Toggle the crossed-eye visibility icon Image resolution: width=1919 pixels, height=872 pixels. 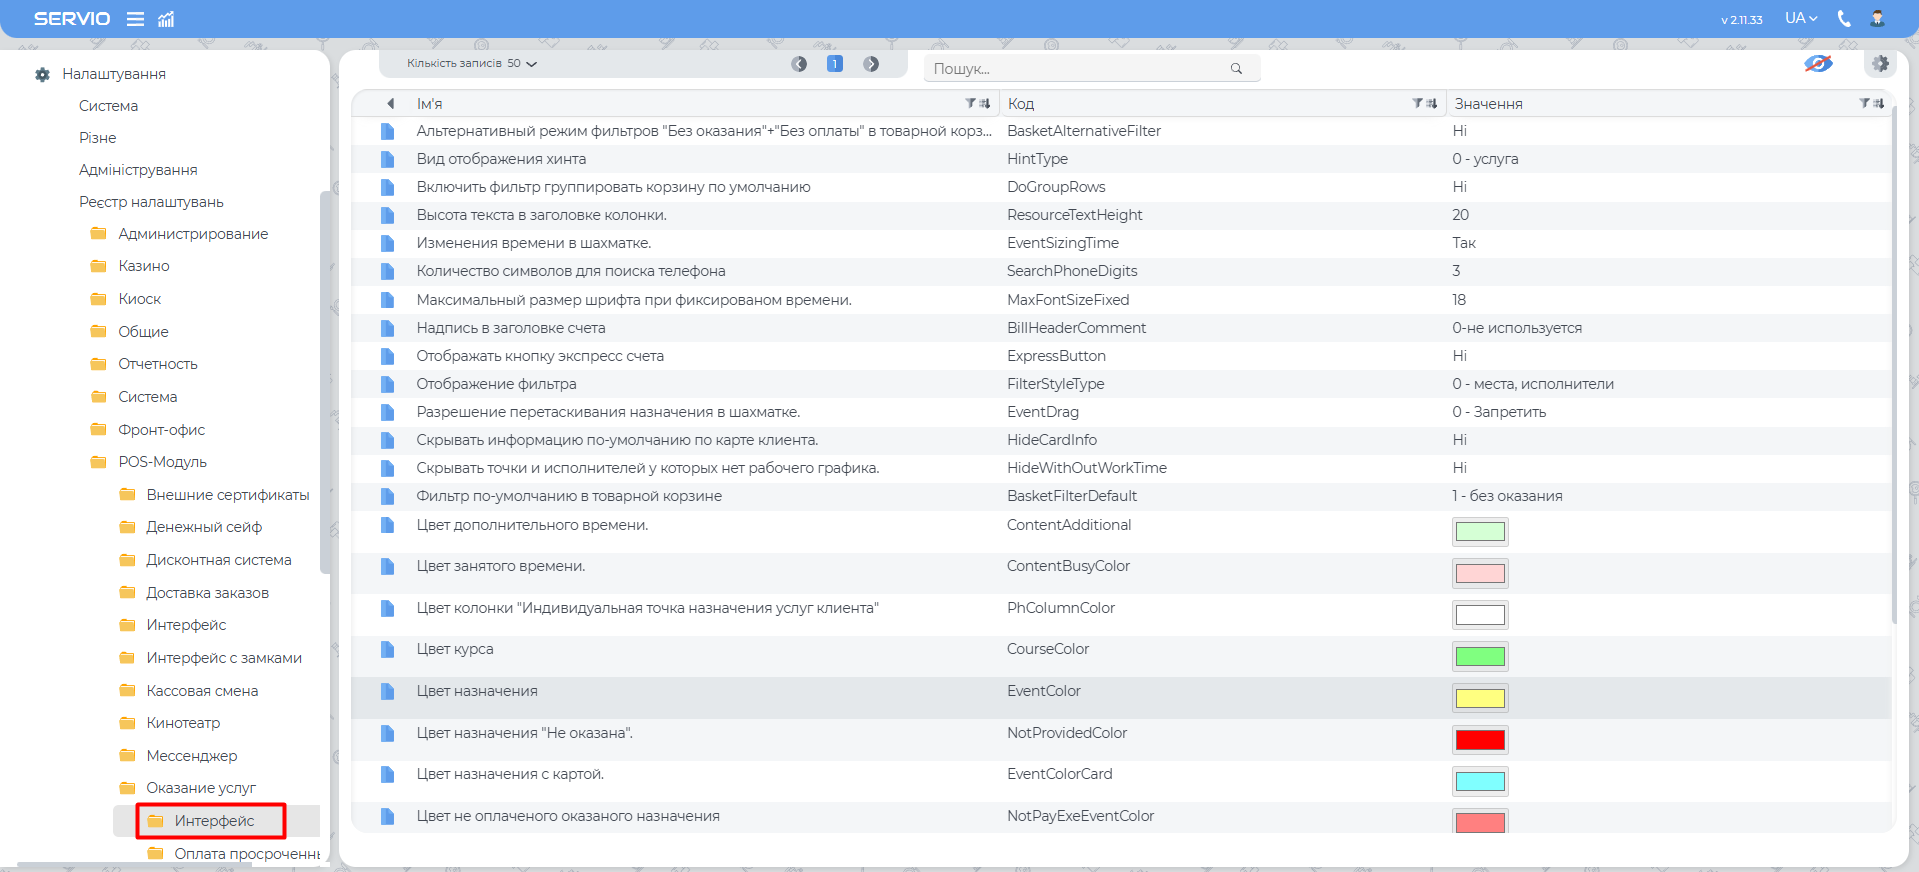pyautogui.click(x=1818, y=64)
